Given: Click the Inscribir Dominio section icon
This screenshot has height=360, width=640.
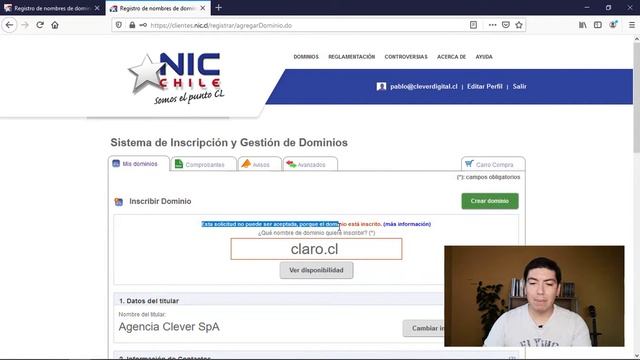Looking at the screenshot, I should pos(119,202).
